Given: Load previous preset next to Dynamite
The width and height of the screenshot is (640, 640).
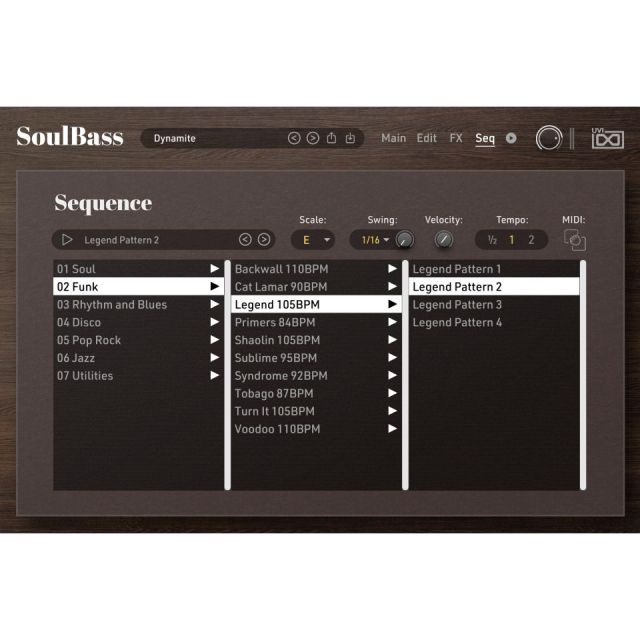Looking at the screenshot, I should coord(294,138).
